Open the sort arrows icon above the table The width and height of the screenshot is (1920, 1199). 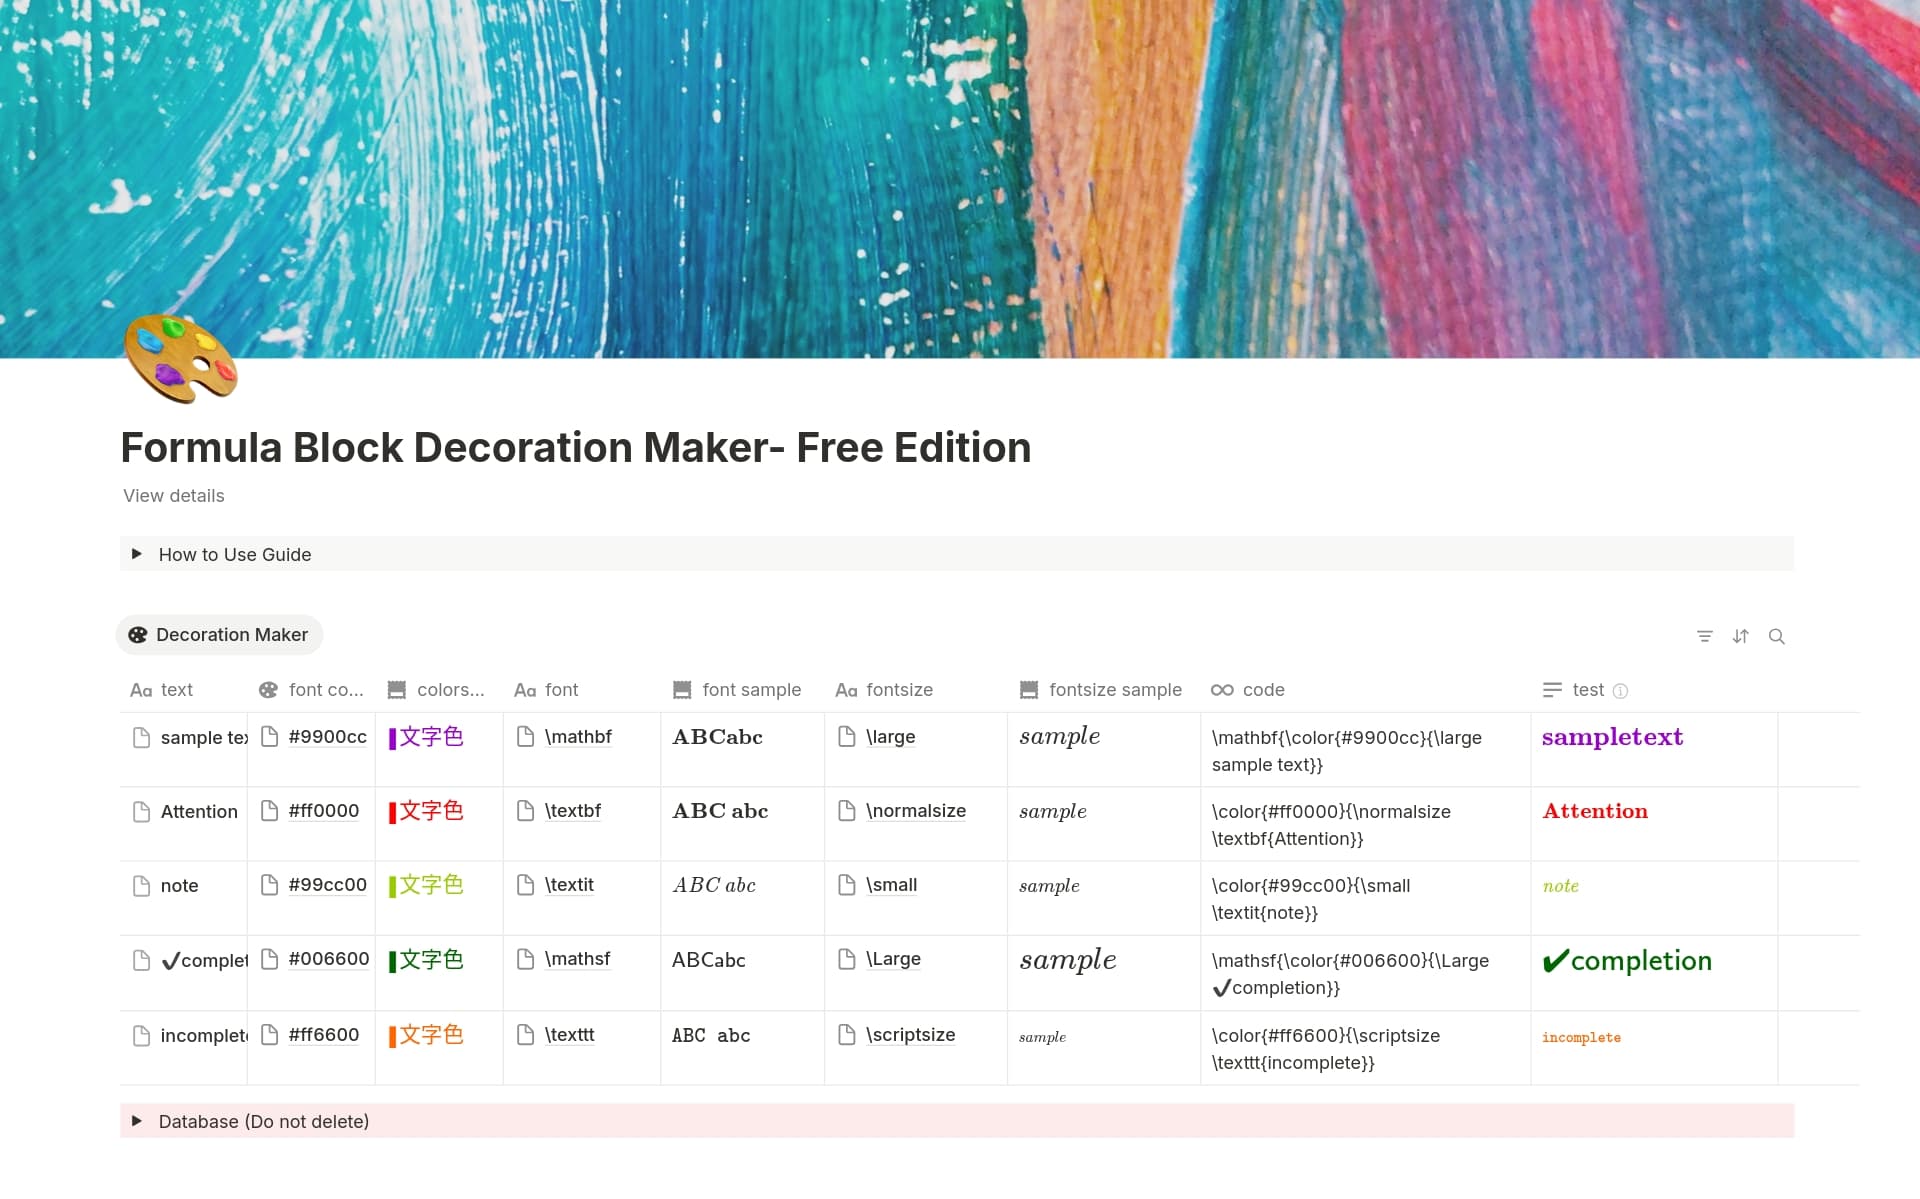click(x=1741, y=636)
